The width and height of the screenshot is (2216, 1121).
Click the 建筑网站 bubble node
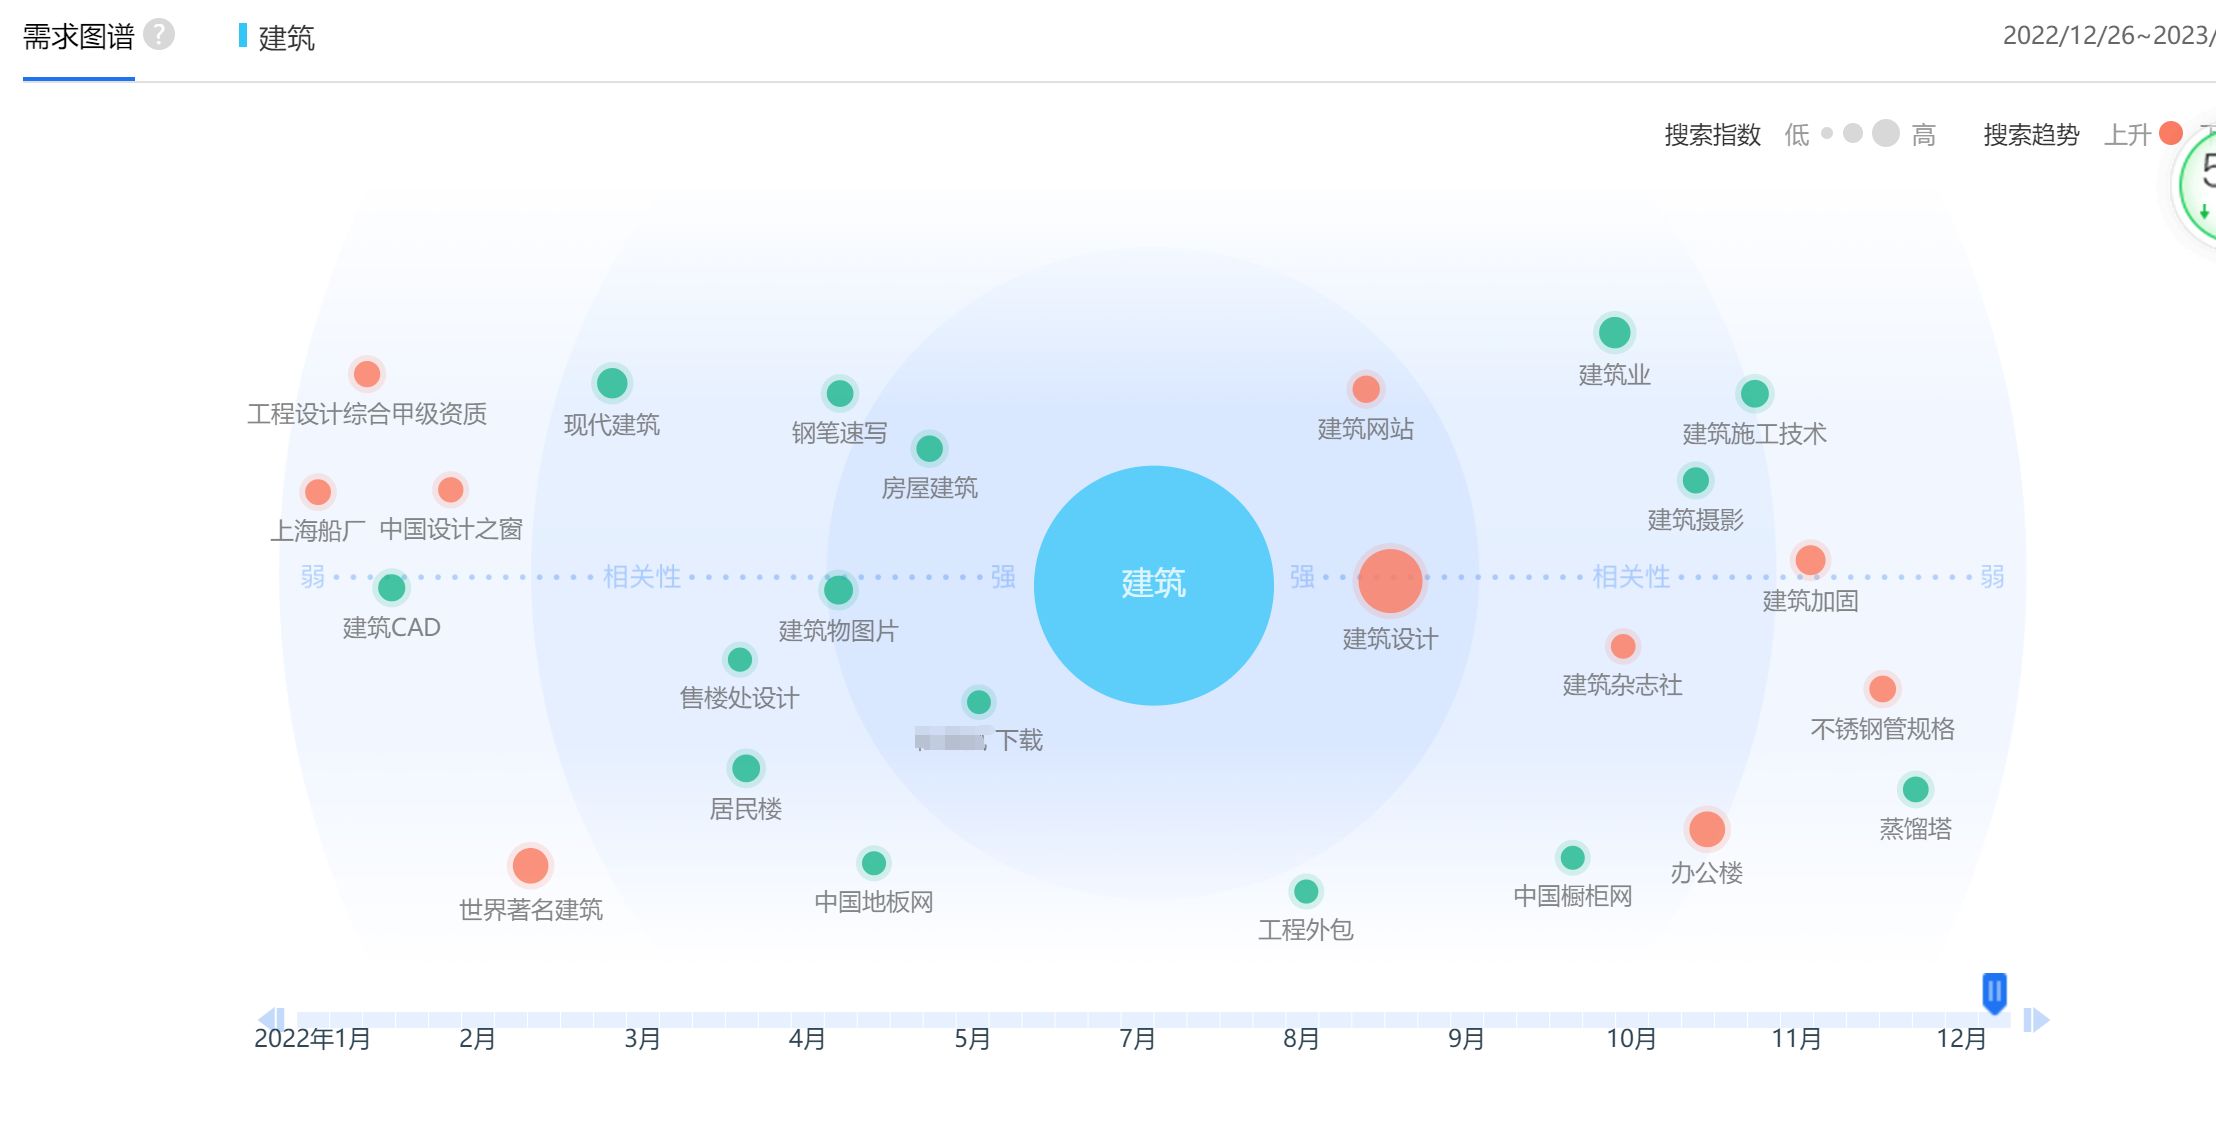click(x=1365, y=389)
